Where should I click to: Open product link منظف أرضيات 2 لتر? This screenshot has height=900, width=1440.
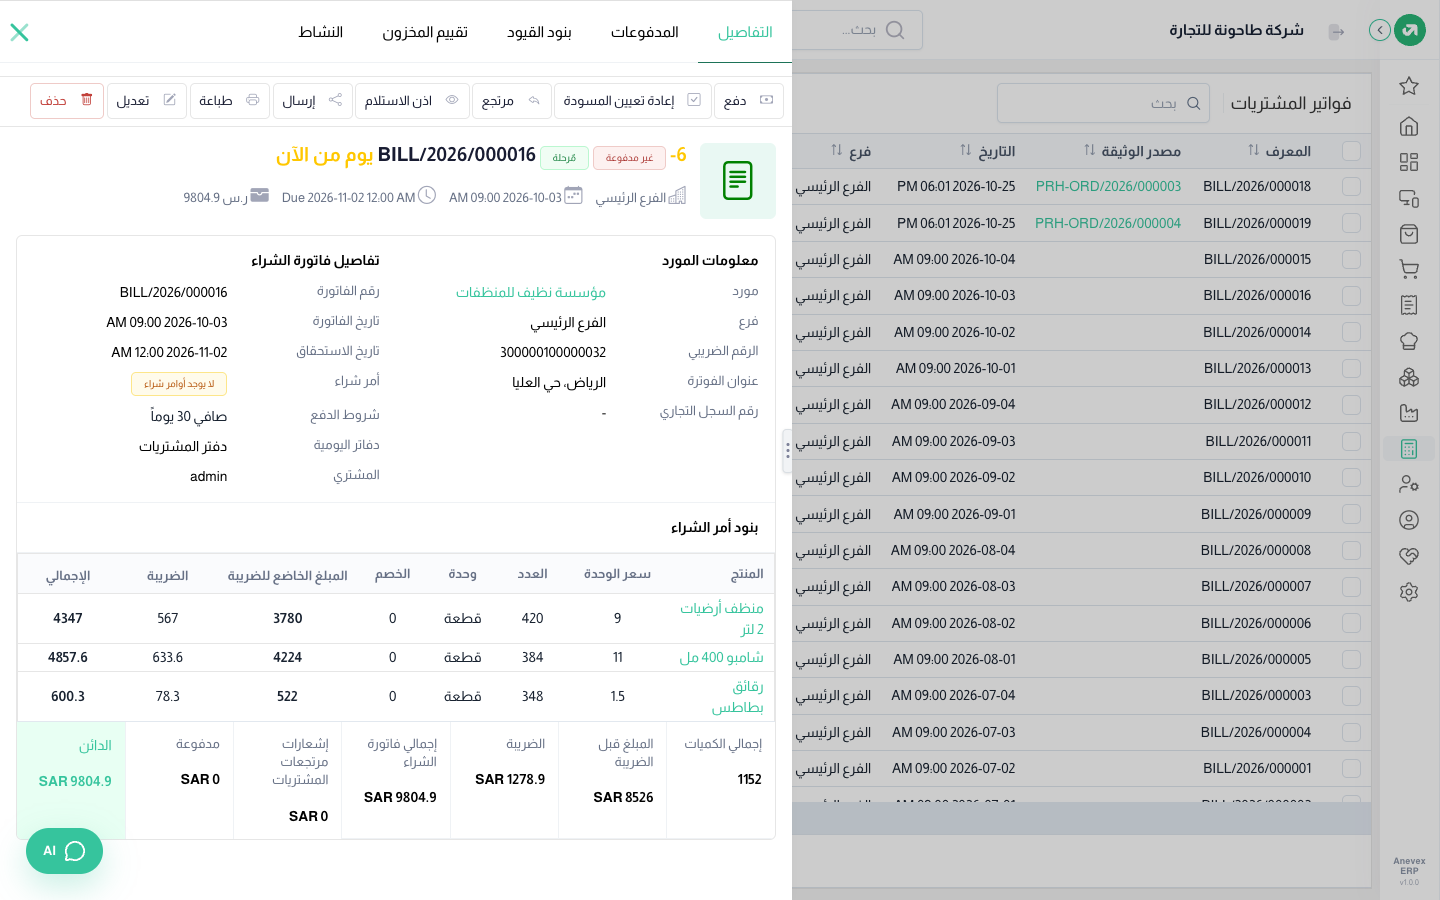(x=723, y=618)
